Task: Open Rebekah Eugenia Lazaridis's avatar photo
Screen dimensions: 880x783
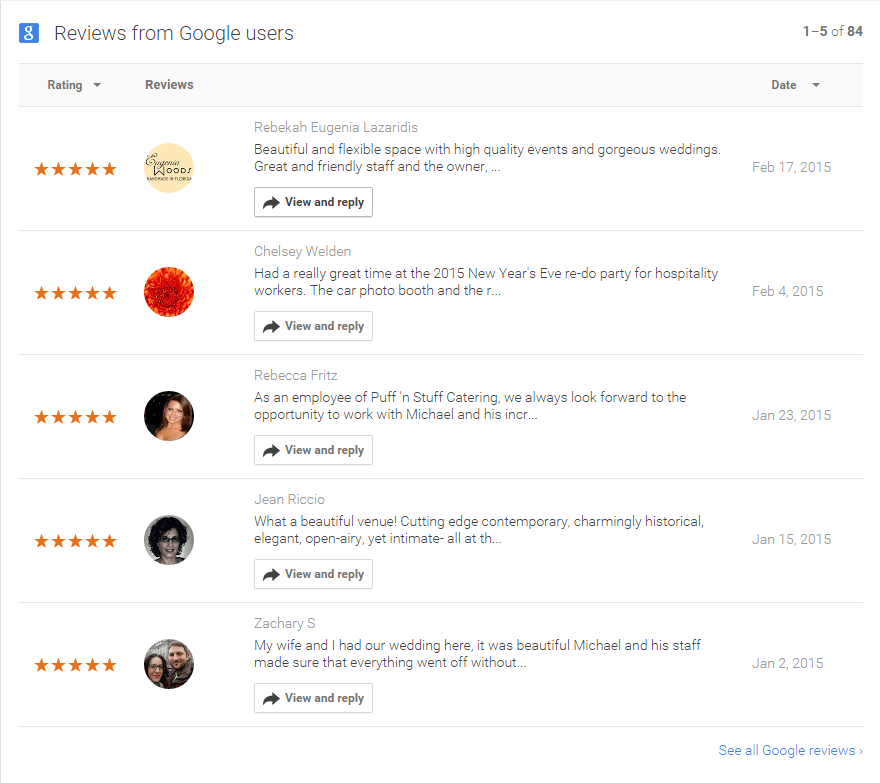Action: 169,168
